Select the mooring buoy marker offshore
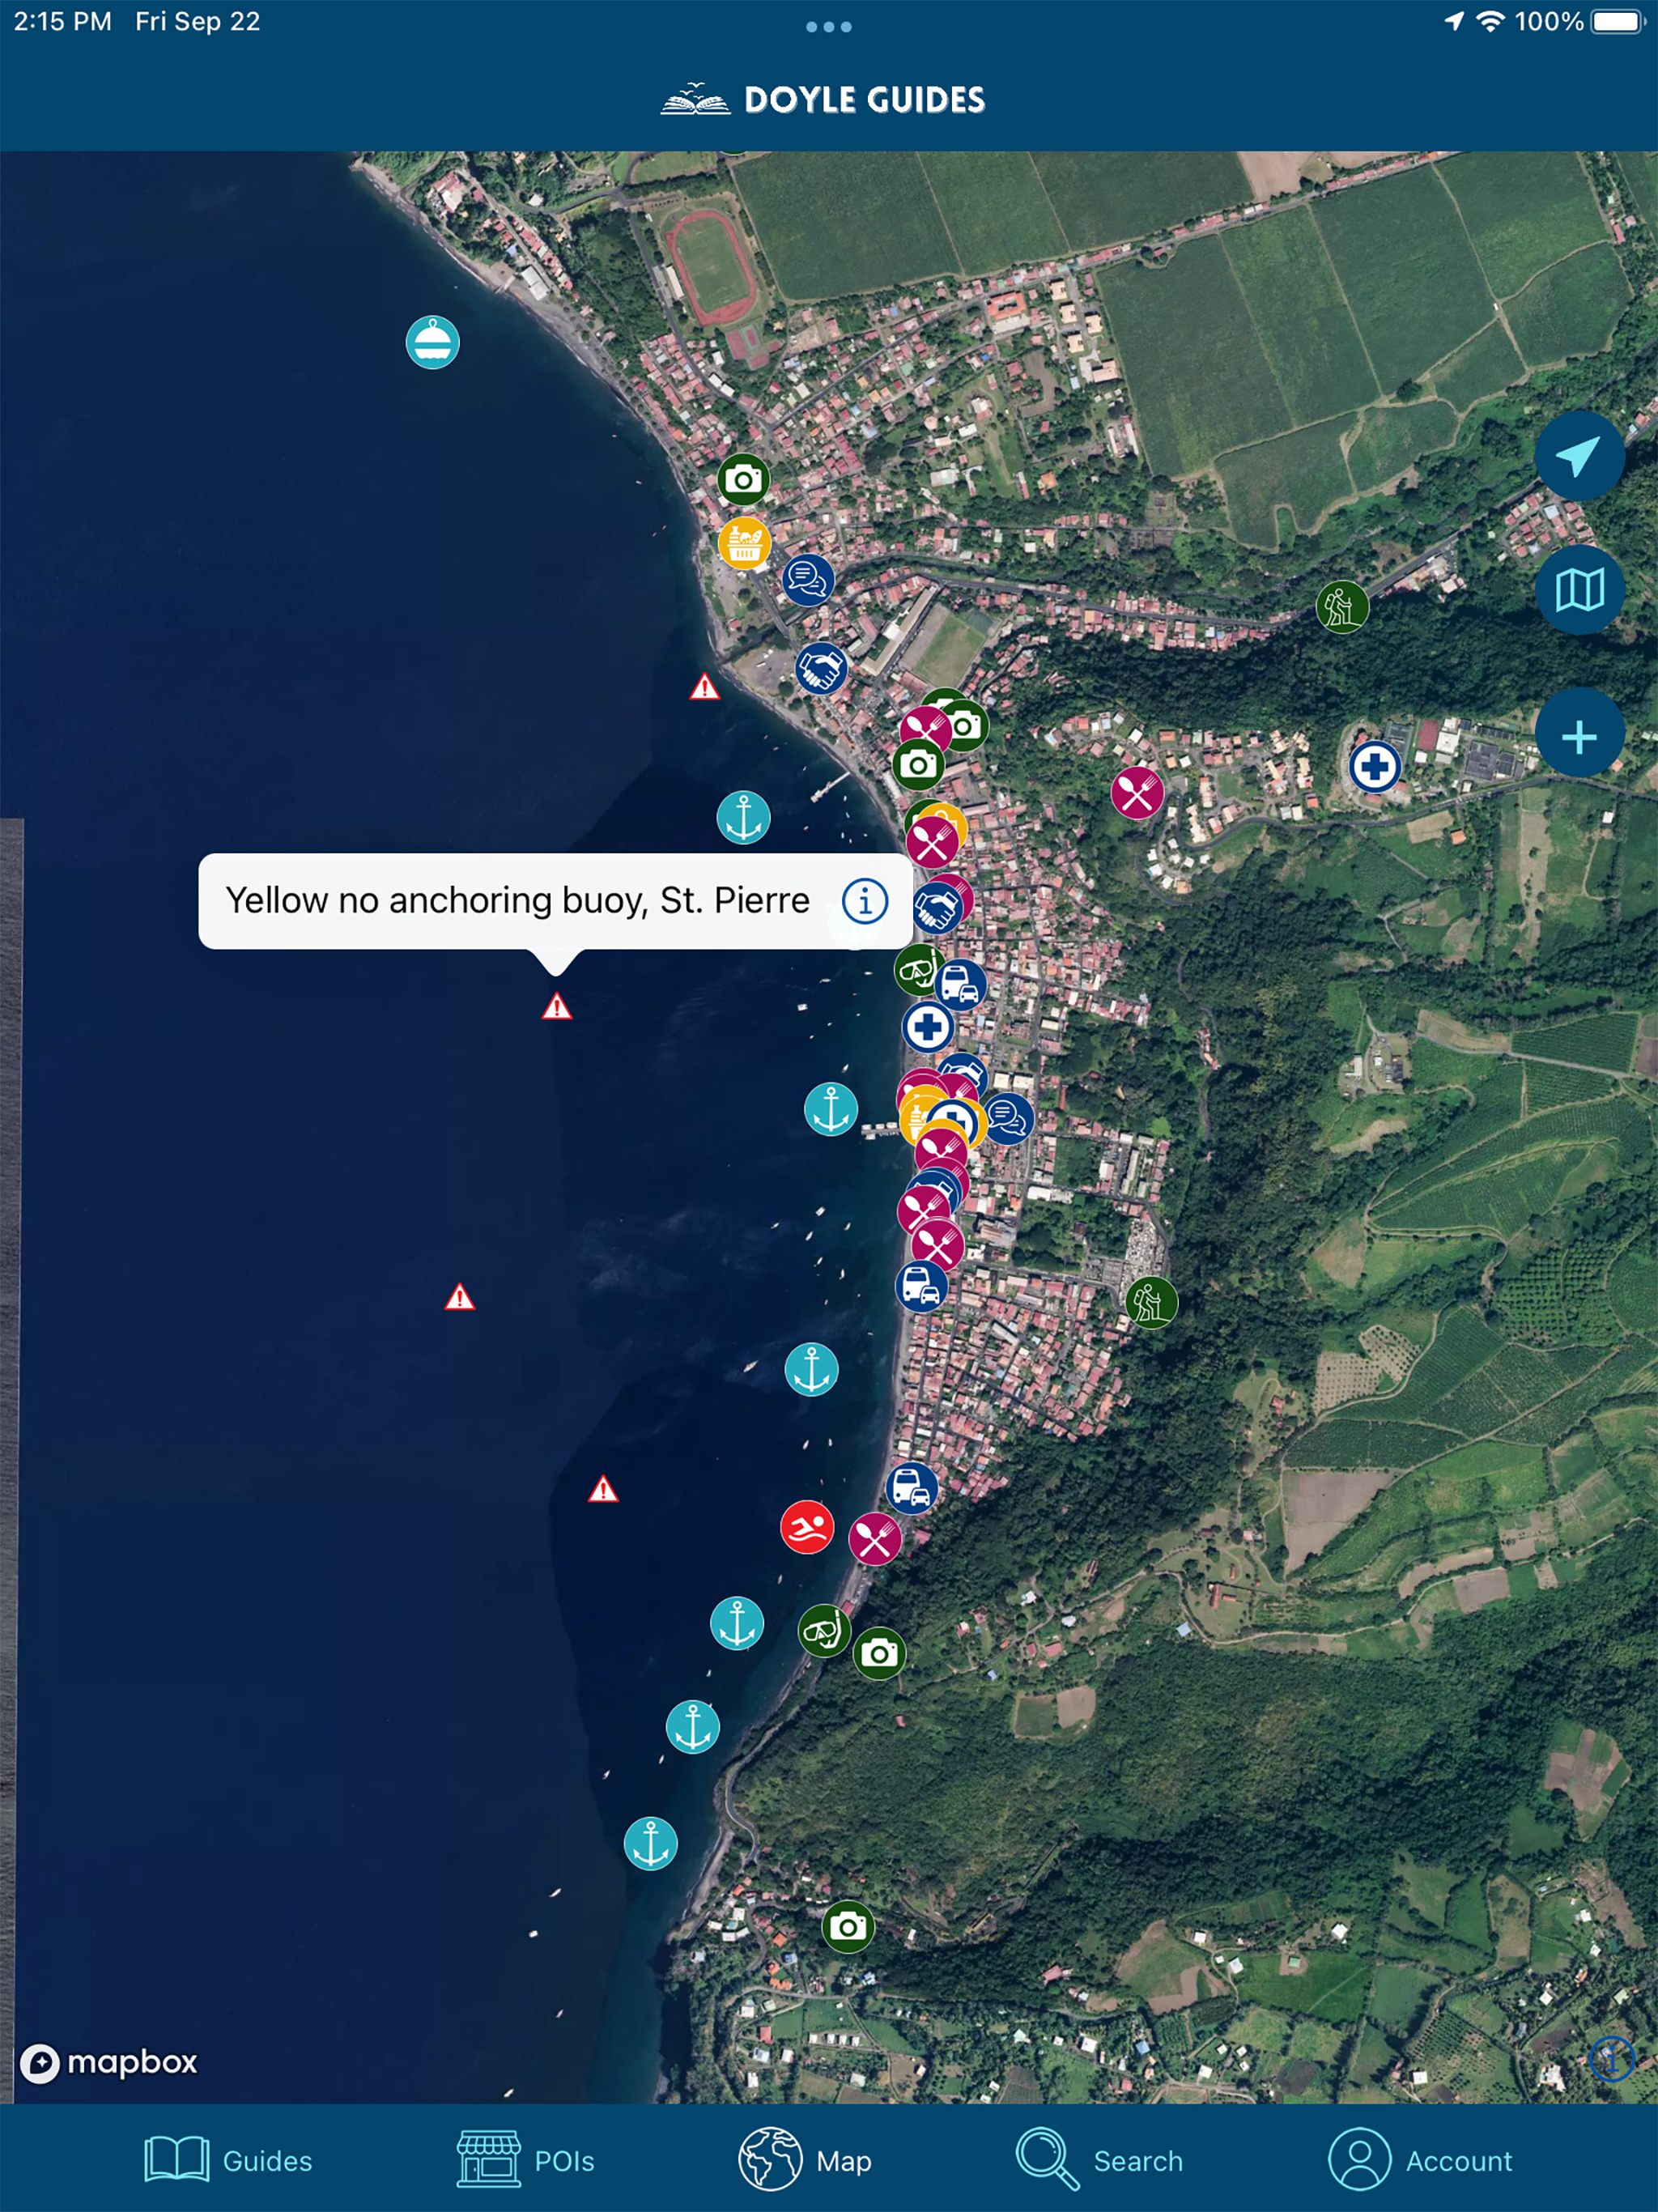The image size is (1658, 2212). pos(433,343)
